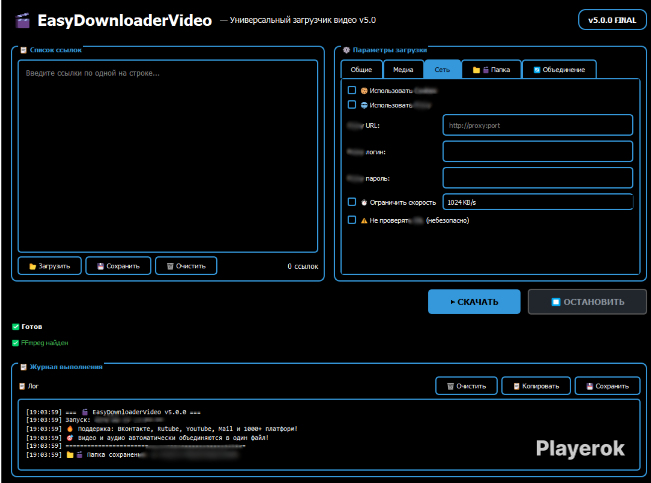Click the trash icon on log Очистить button

point(450,386)
